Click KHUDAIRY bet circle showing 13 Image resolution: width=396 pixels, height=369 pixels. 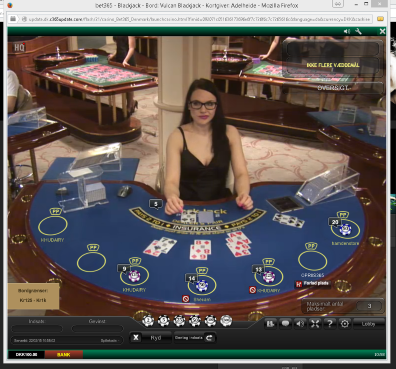pos(269,276)
